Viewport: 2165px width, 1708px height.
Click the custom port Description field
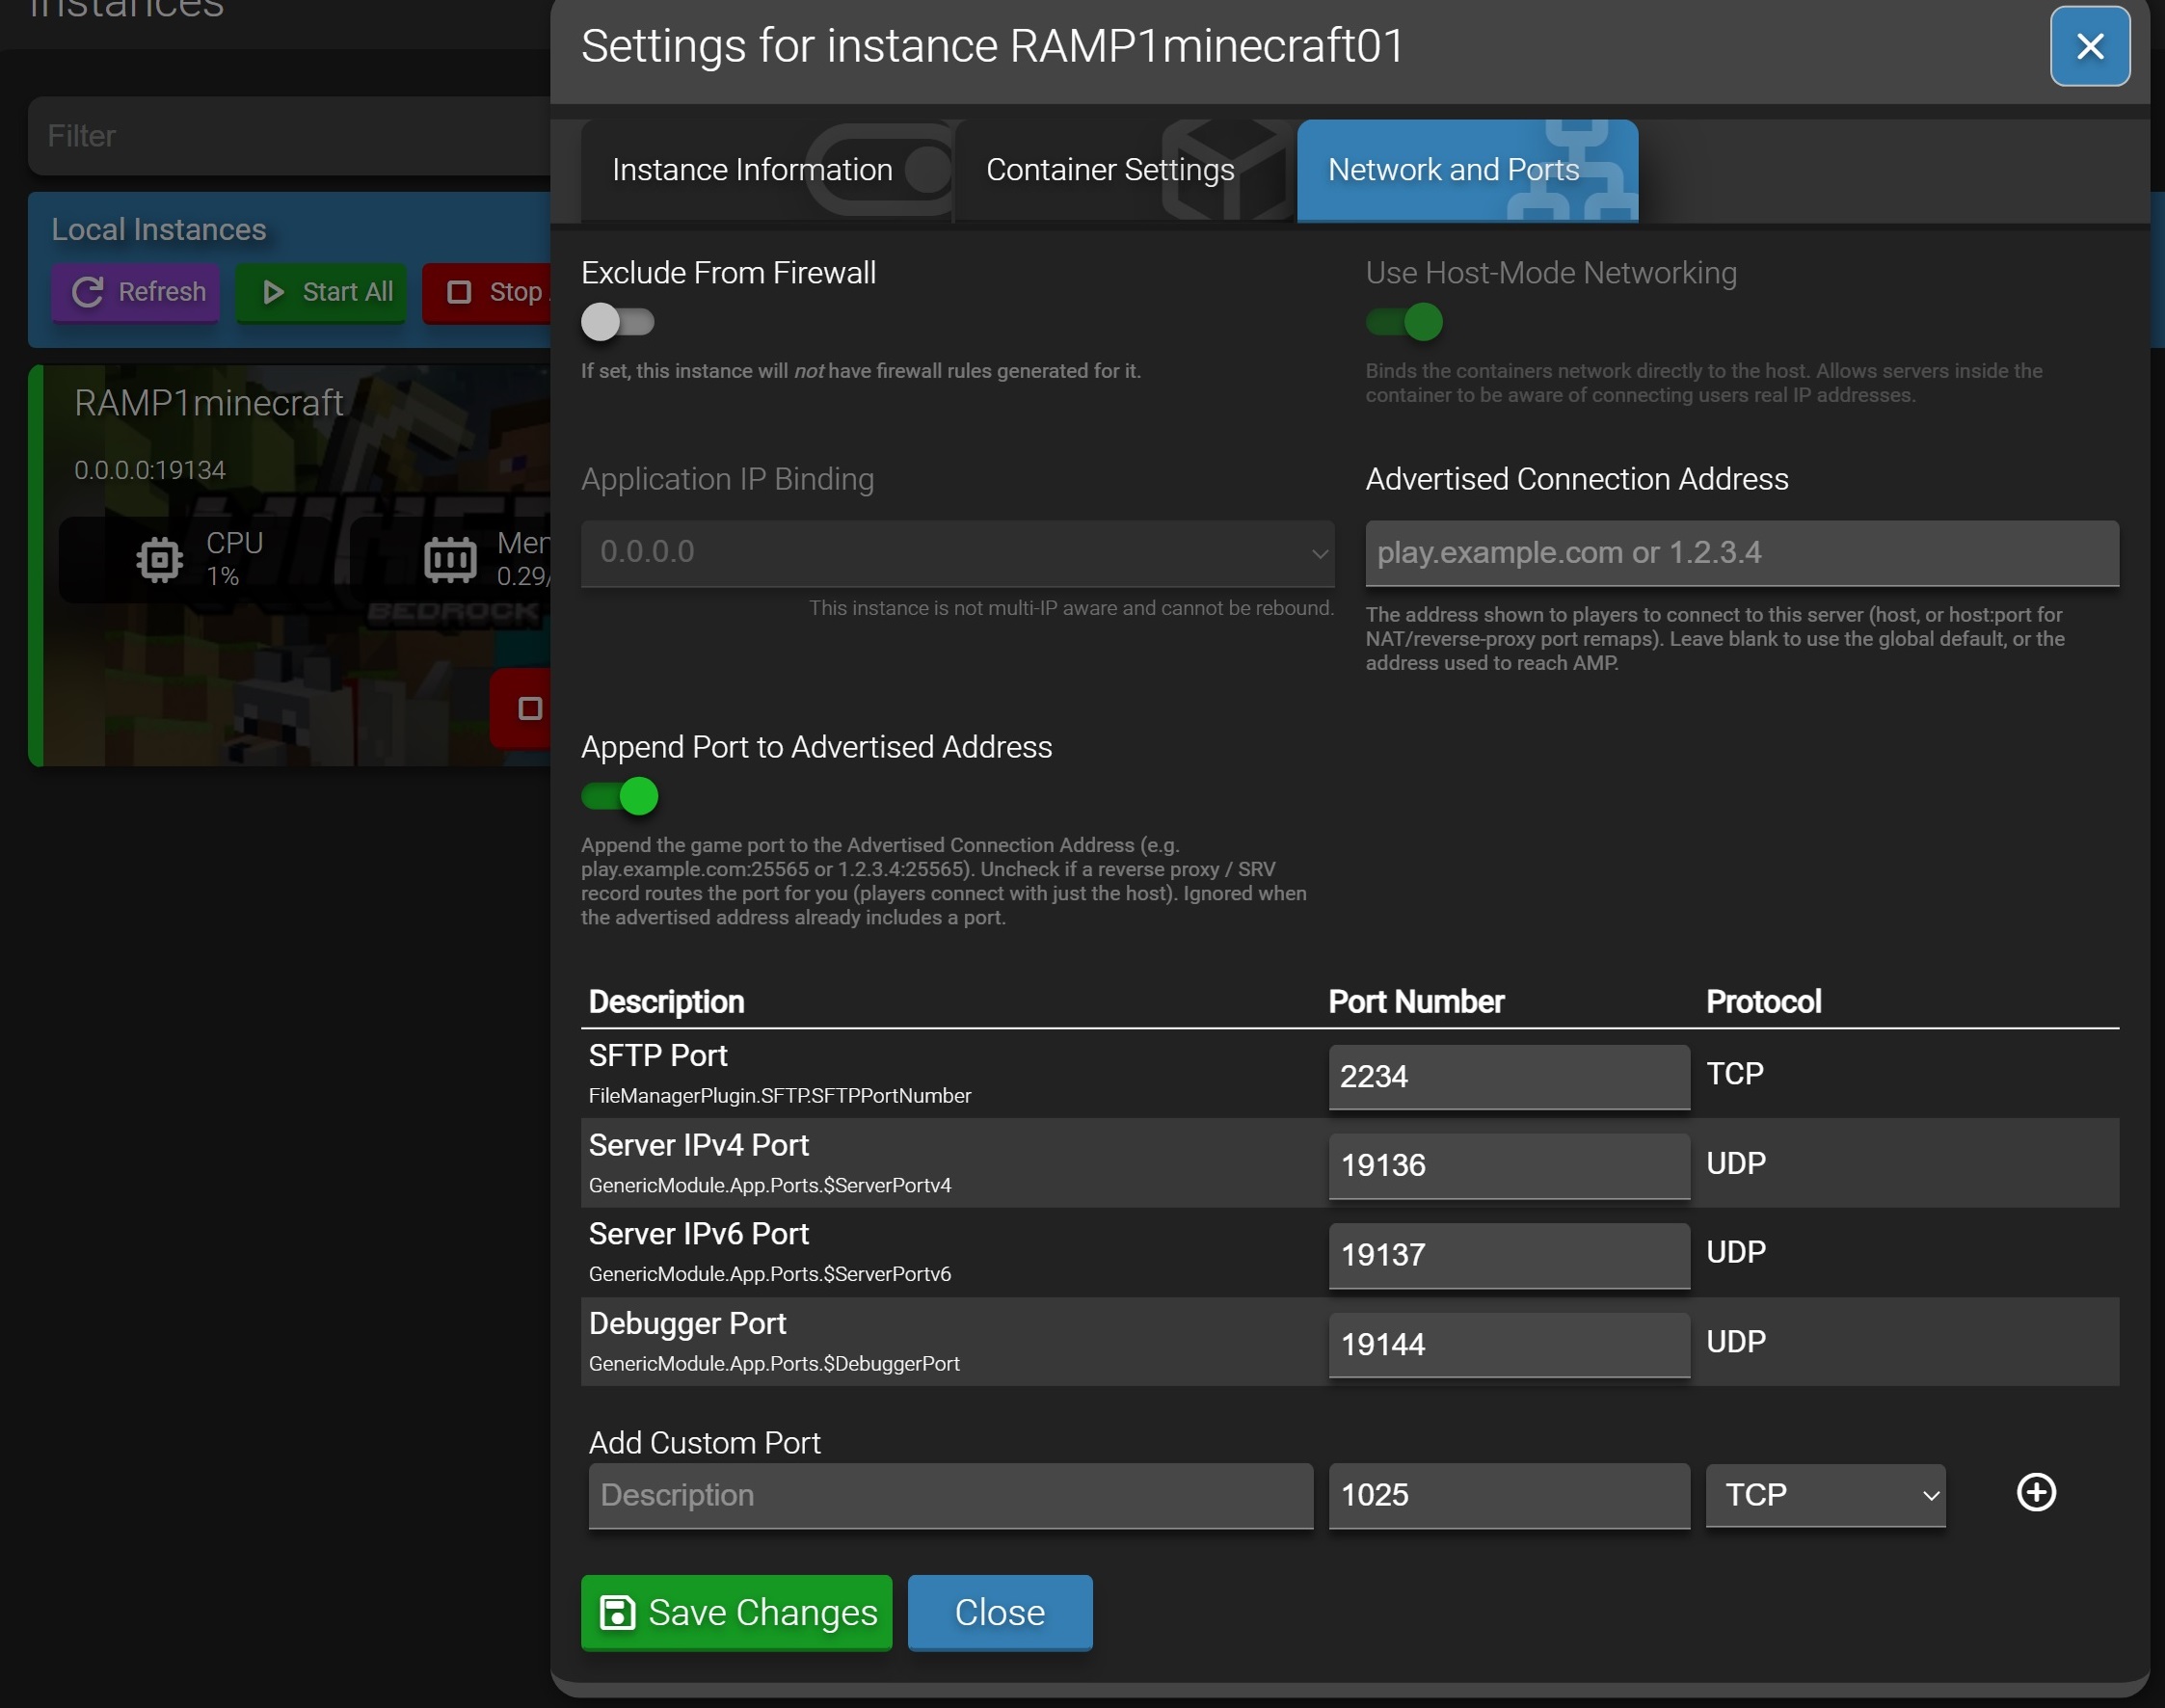click(950, 1494)
